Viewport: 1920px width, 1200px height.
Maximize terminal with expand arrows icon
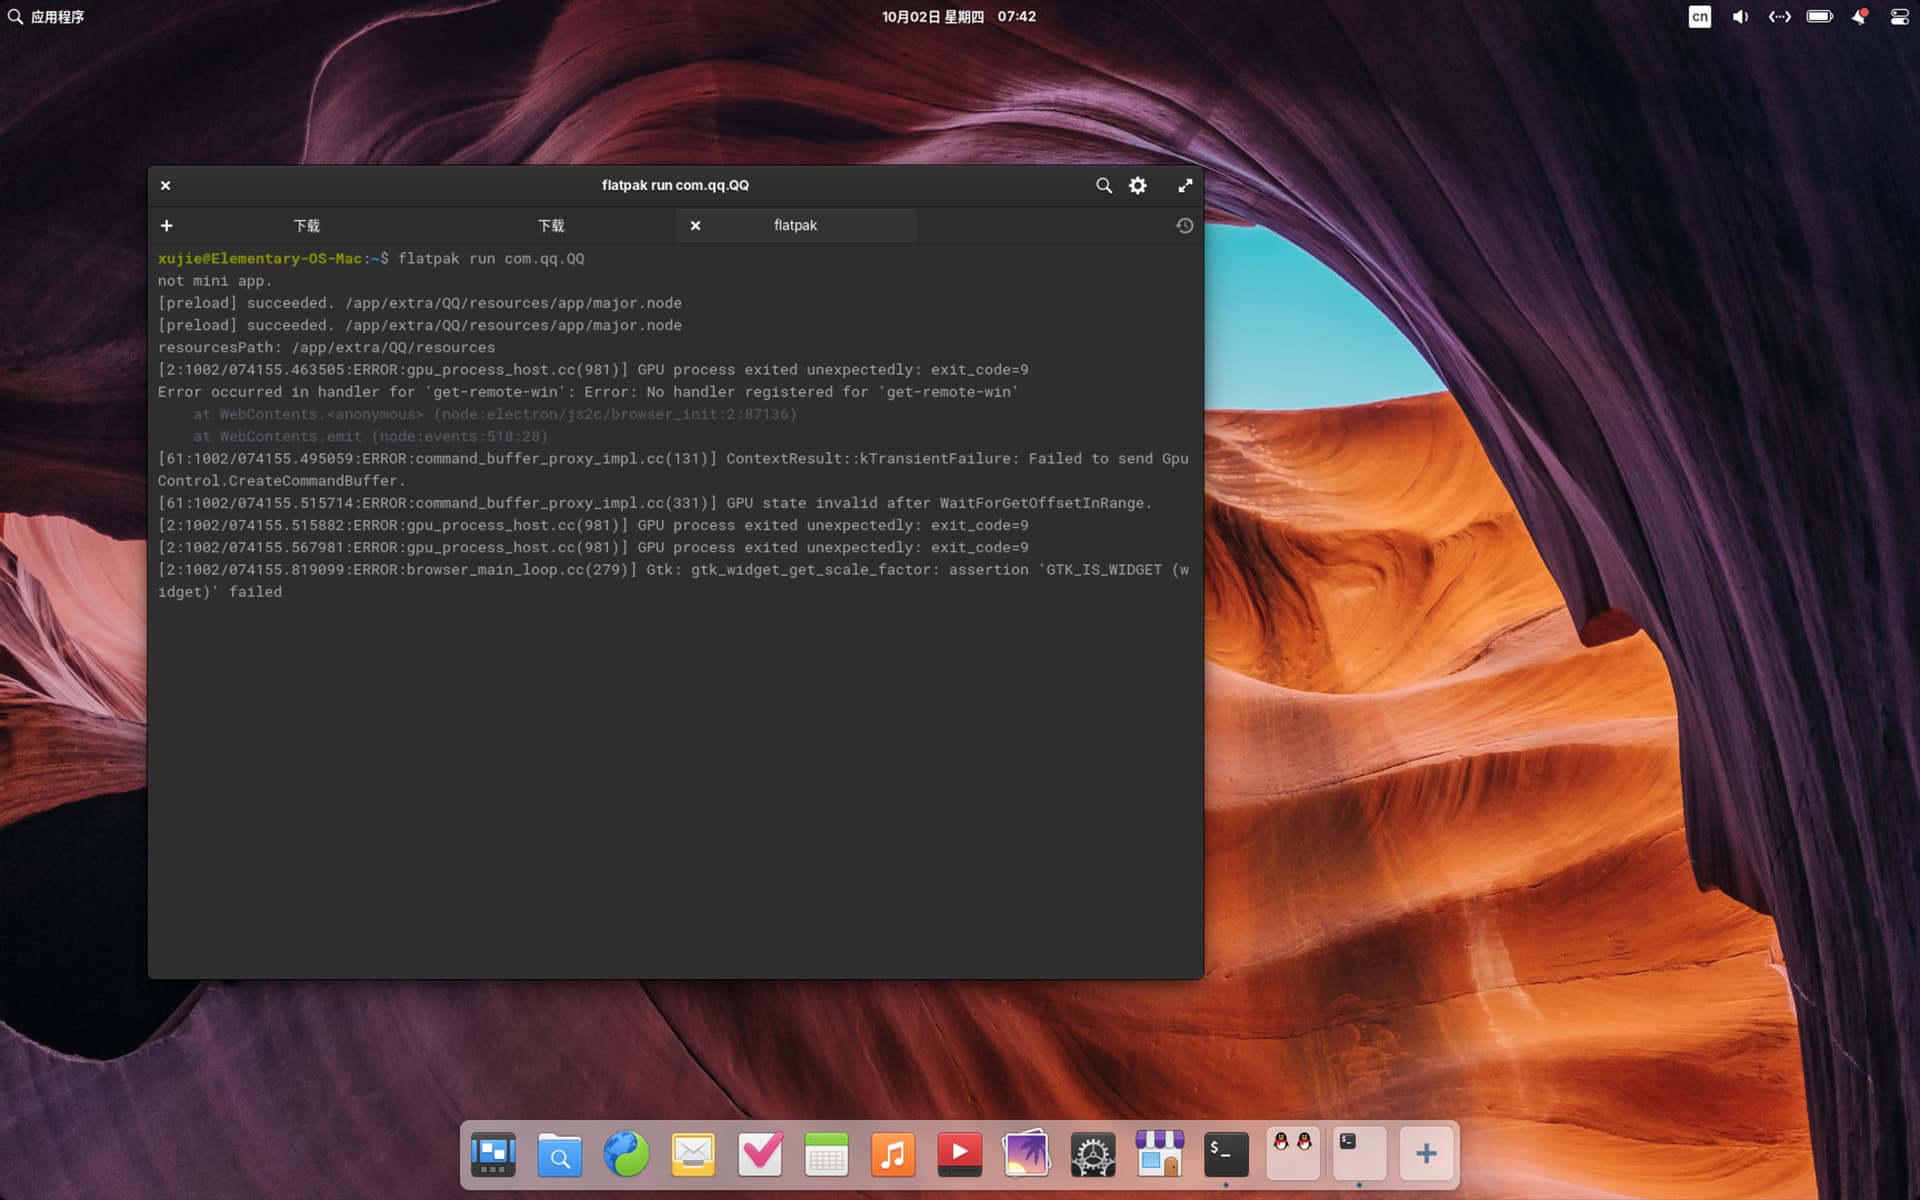pos(1185,186)
